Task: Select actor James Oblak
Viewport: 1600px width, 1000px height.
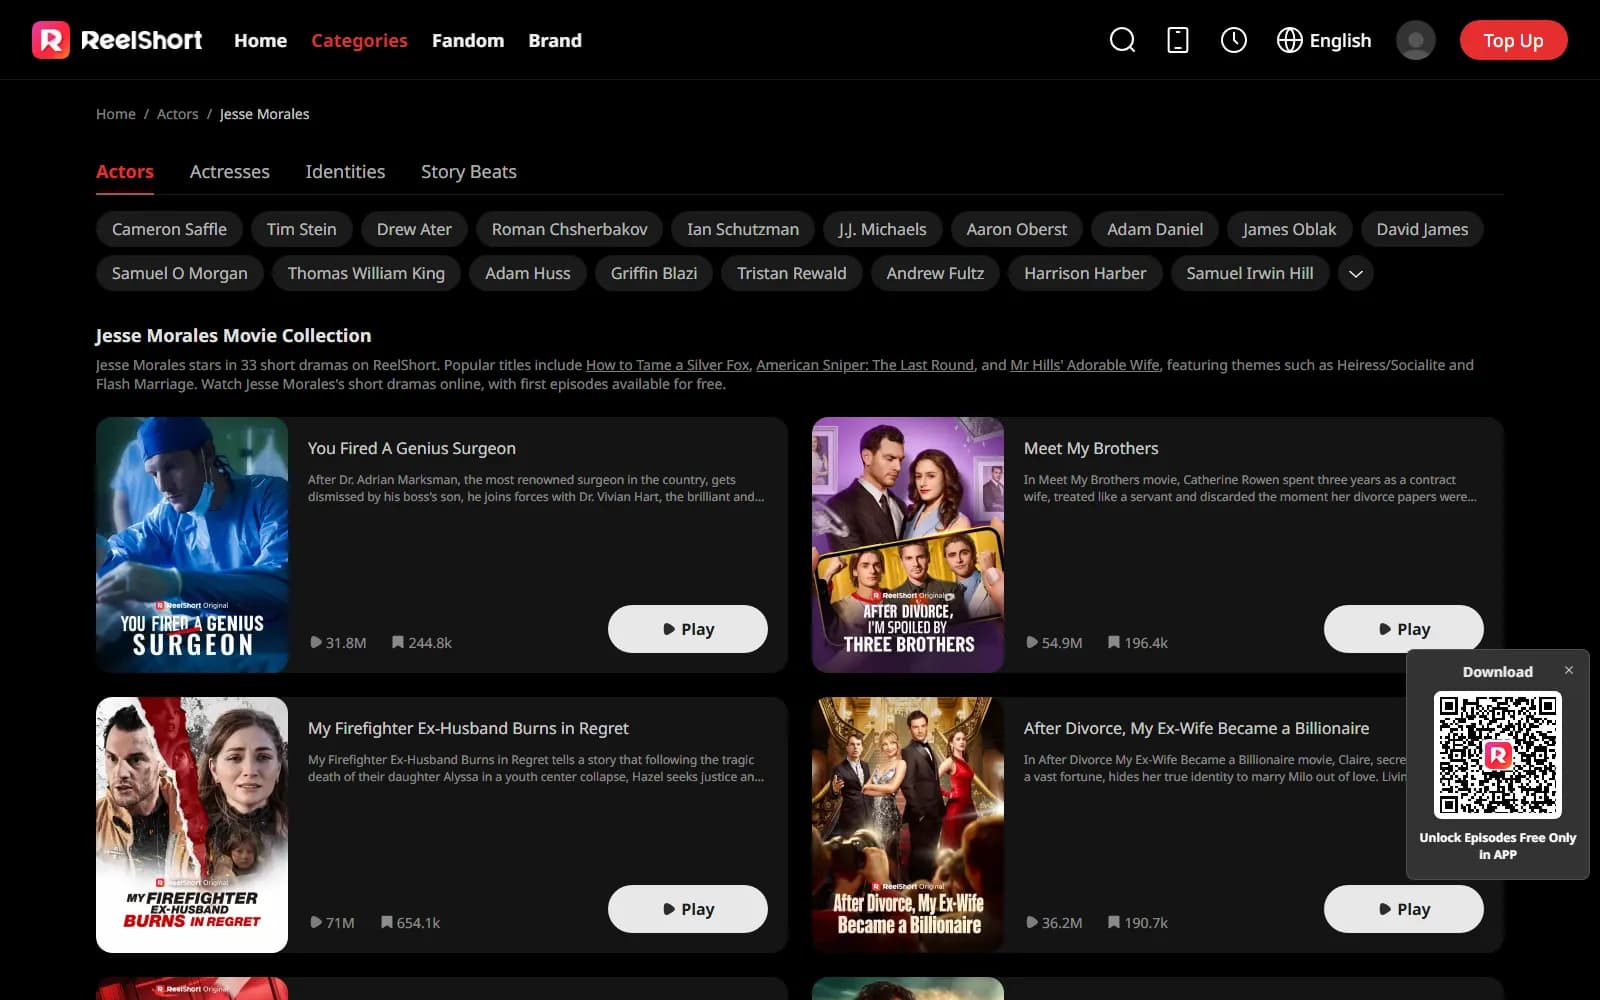Action: tap(1289, 229)
